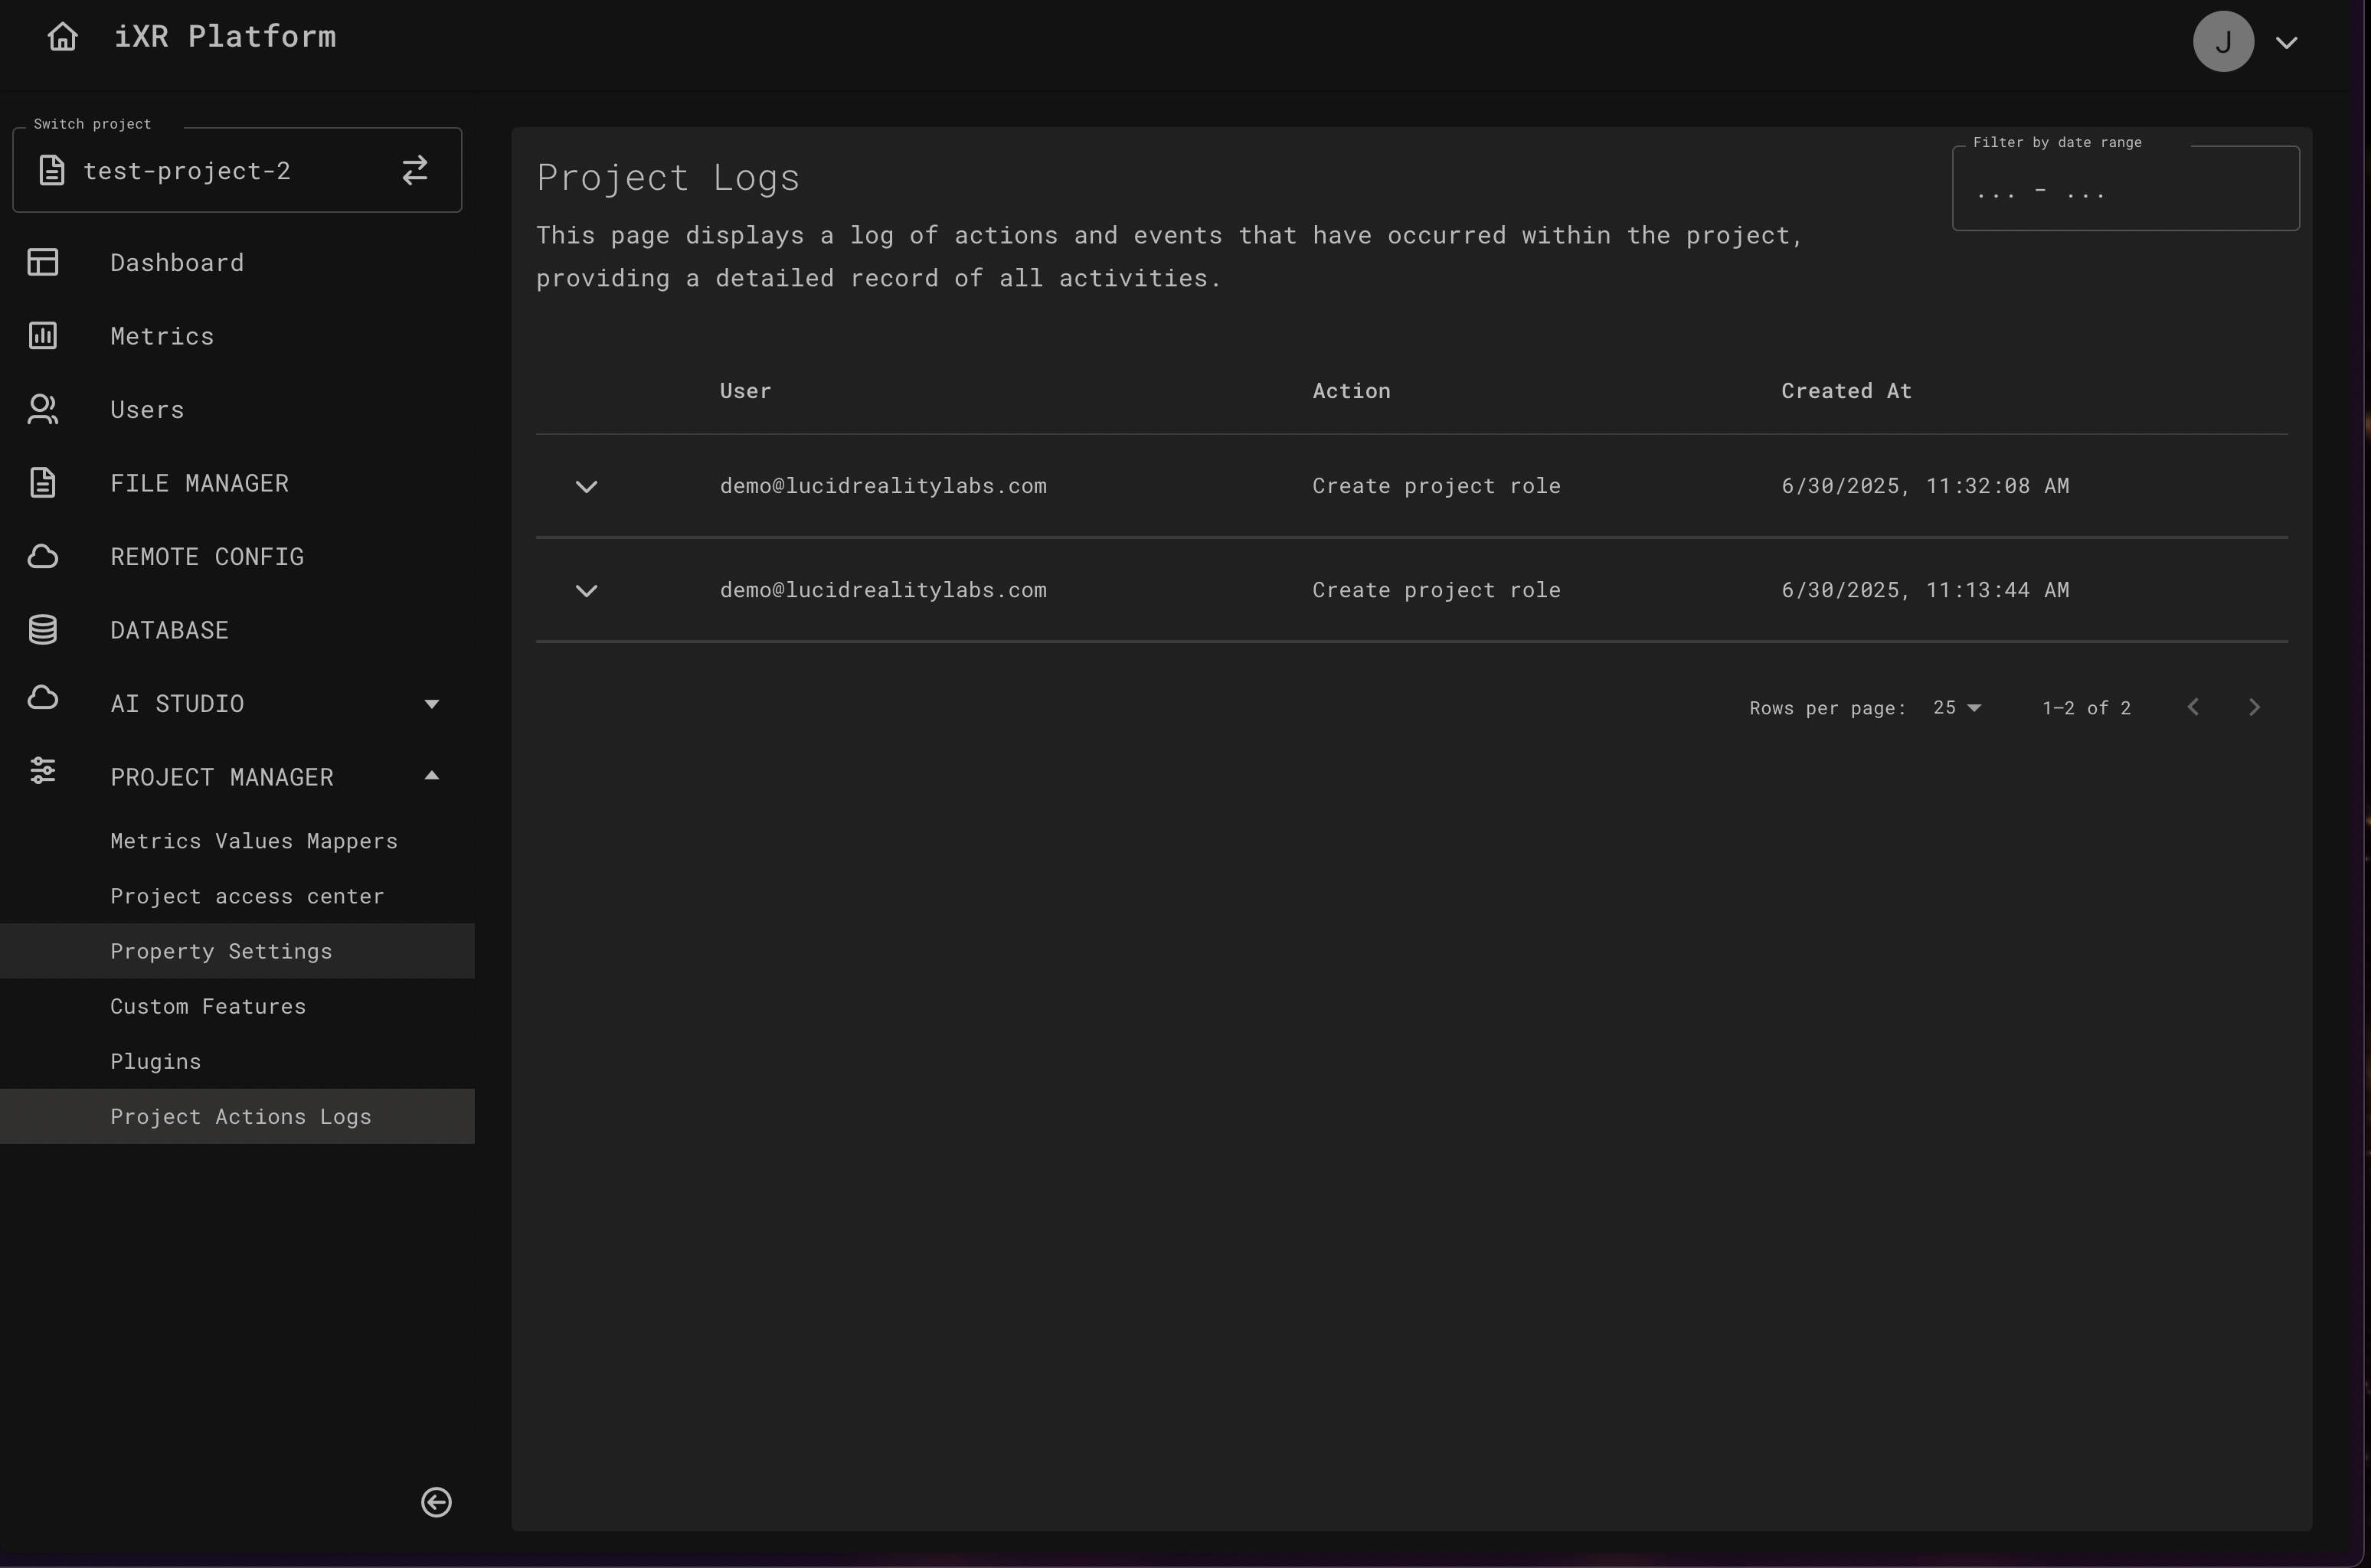Screen dimensions: 2371x1568
Task: Expand the 11:32:08 AM log row
Action: pyautogui.click(x=587, y=487)
